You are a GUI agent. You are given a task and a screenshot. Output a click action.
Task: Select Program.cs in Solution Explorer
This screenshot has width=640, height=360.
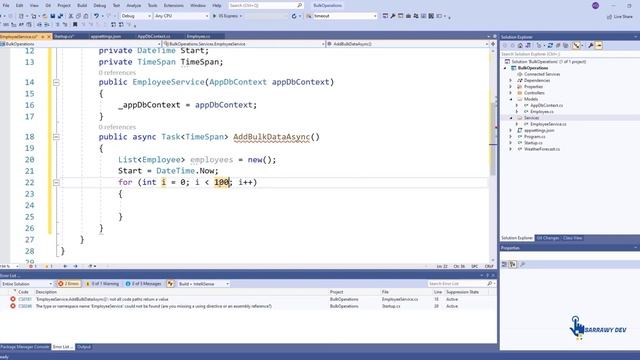(x=535, y=137)
